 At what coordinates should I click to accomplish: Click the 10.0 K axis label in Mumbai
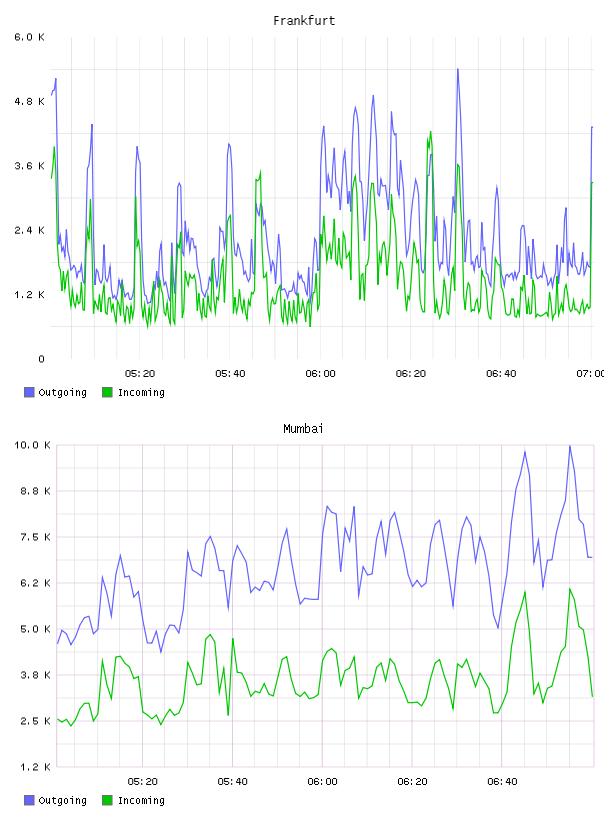click(32, 445)
